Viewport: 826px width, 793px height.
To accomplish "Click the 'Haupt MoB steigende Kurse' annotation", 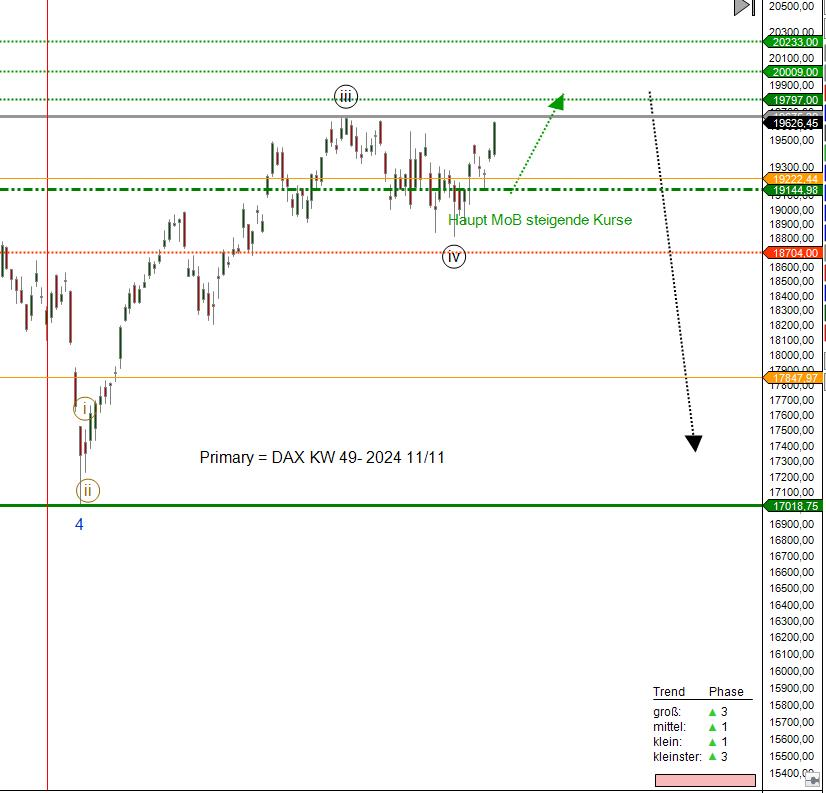I will (x=540, y=220).
